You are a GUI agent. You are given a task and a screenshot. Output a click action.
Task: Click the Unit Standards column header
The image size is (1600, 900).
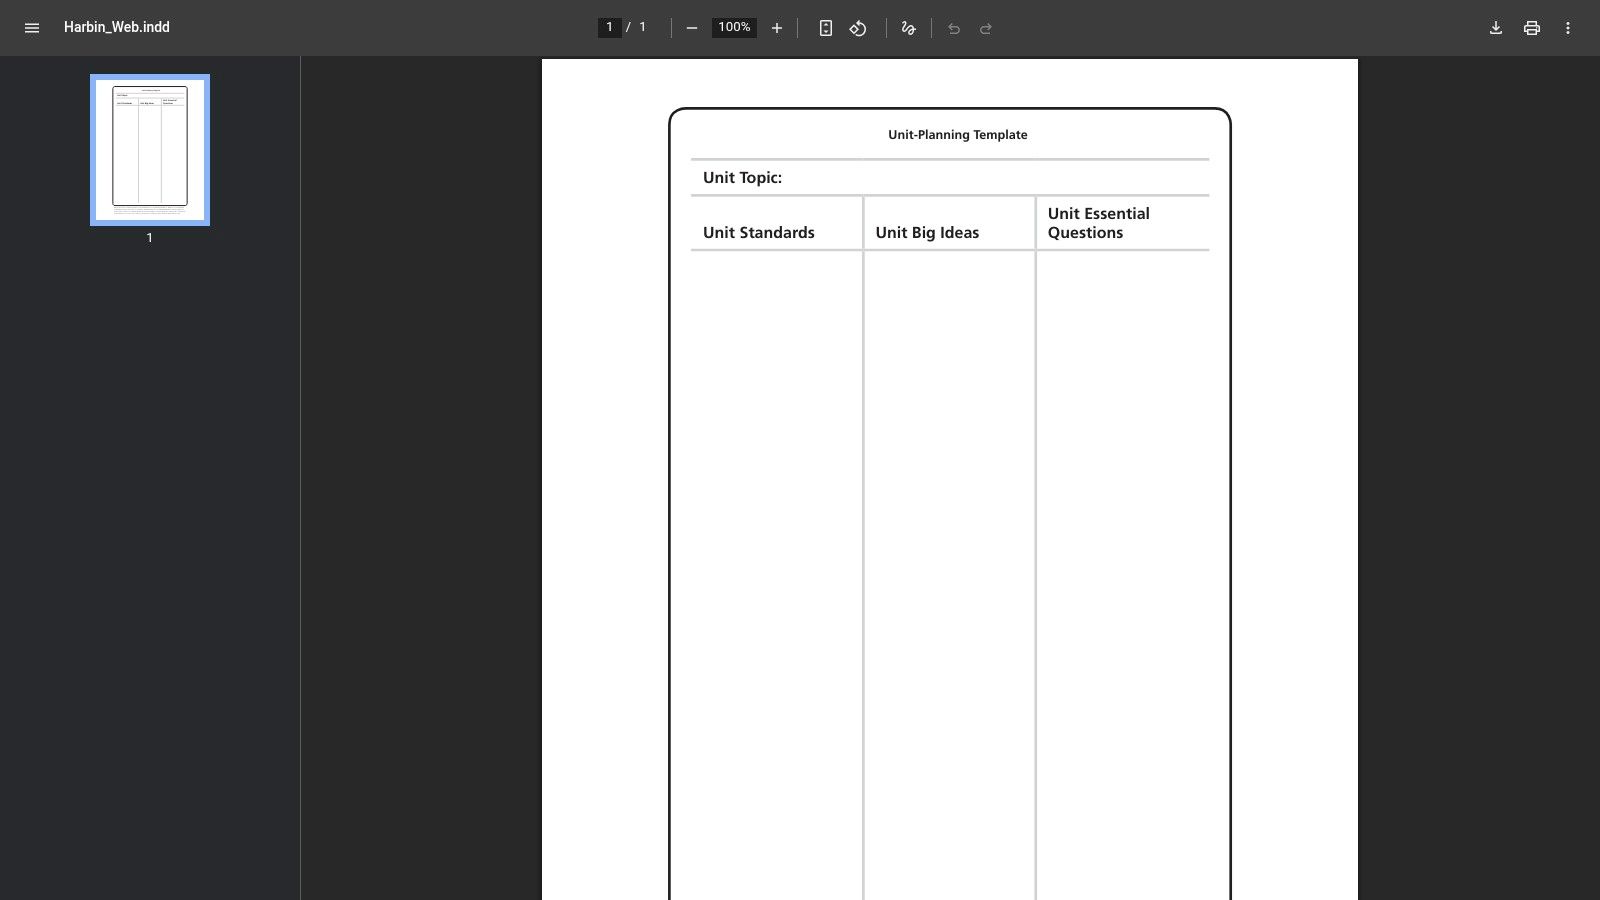[x=758, y=232]
